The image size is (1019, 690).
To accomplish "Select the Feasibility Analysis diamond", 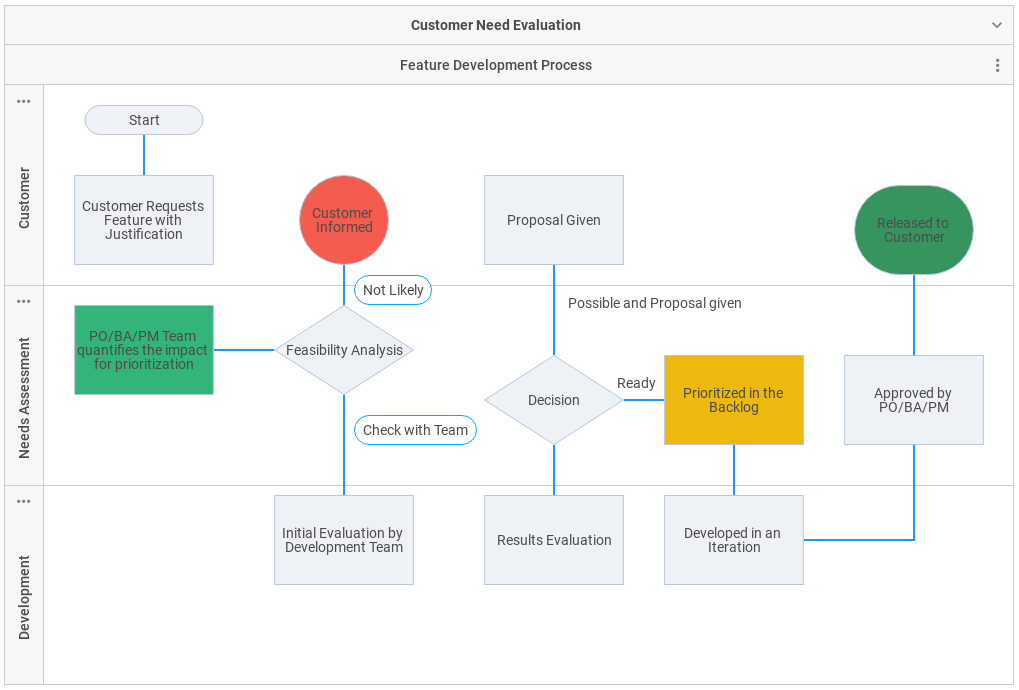I will click(x=344, y=350).
